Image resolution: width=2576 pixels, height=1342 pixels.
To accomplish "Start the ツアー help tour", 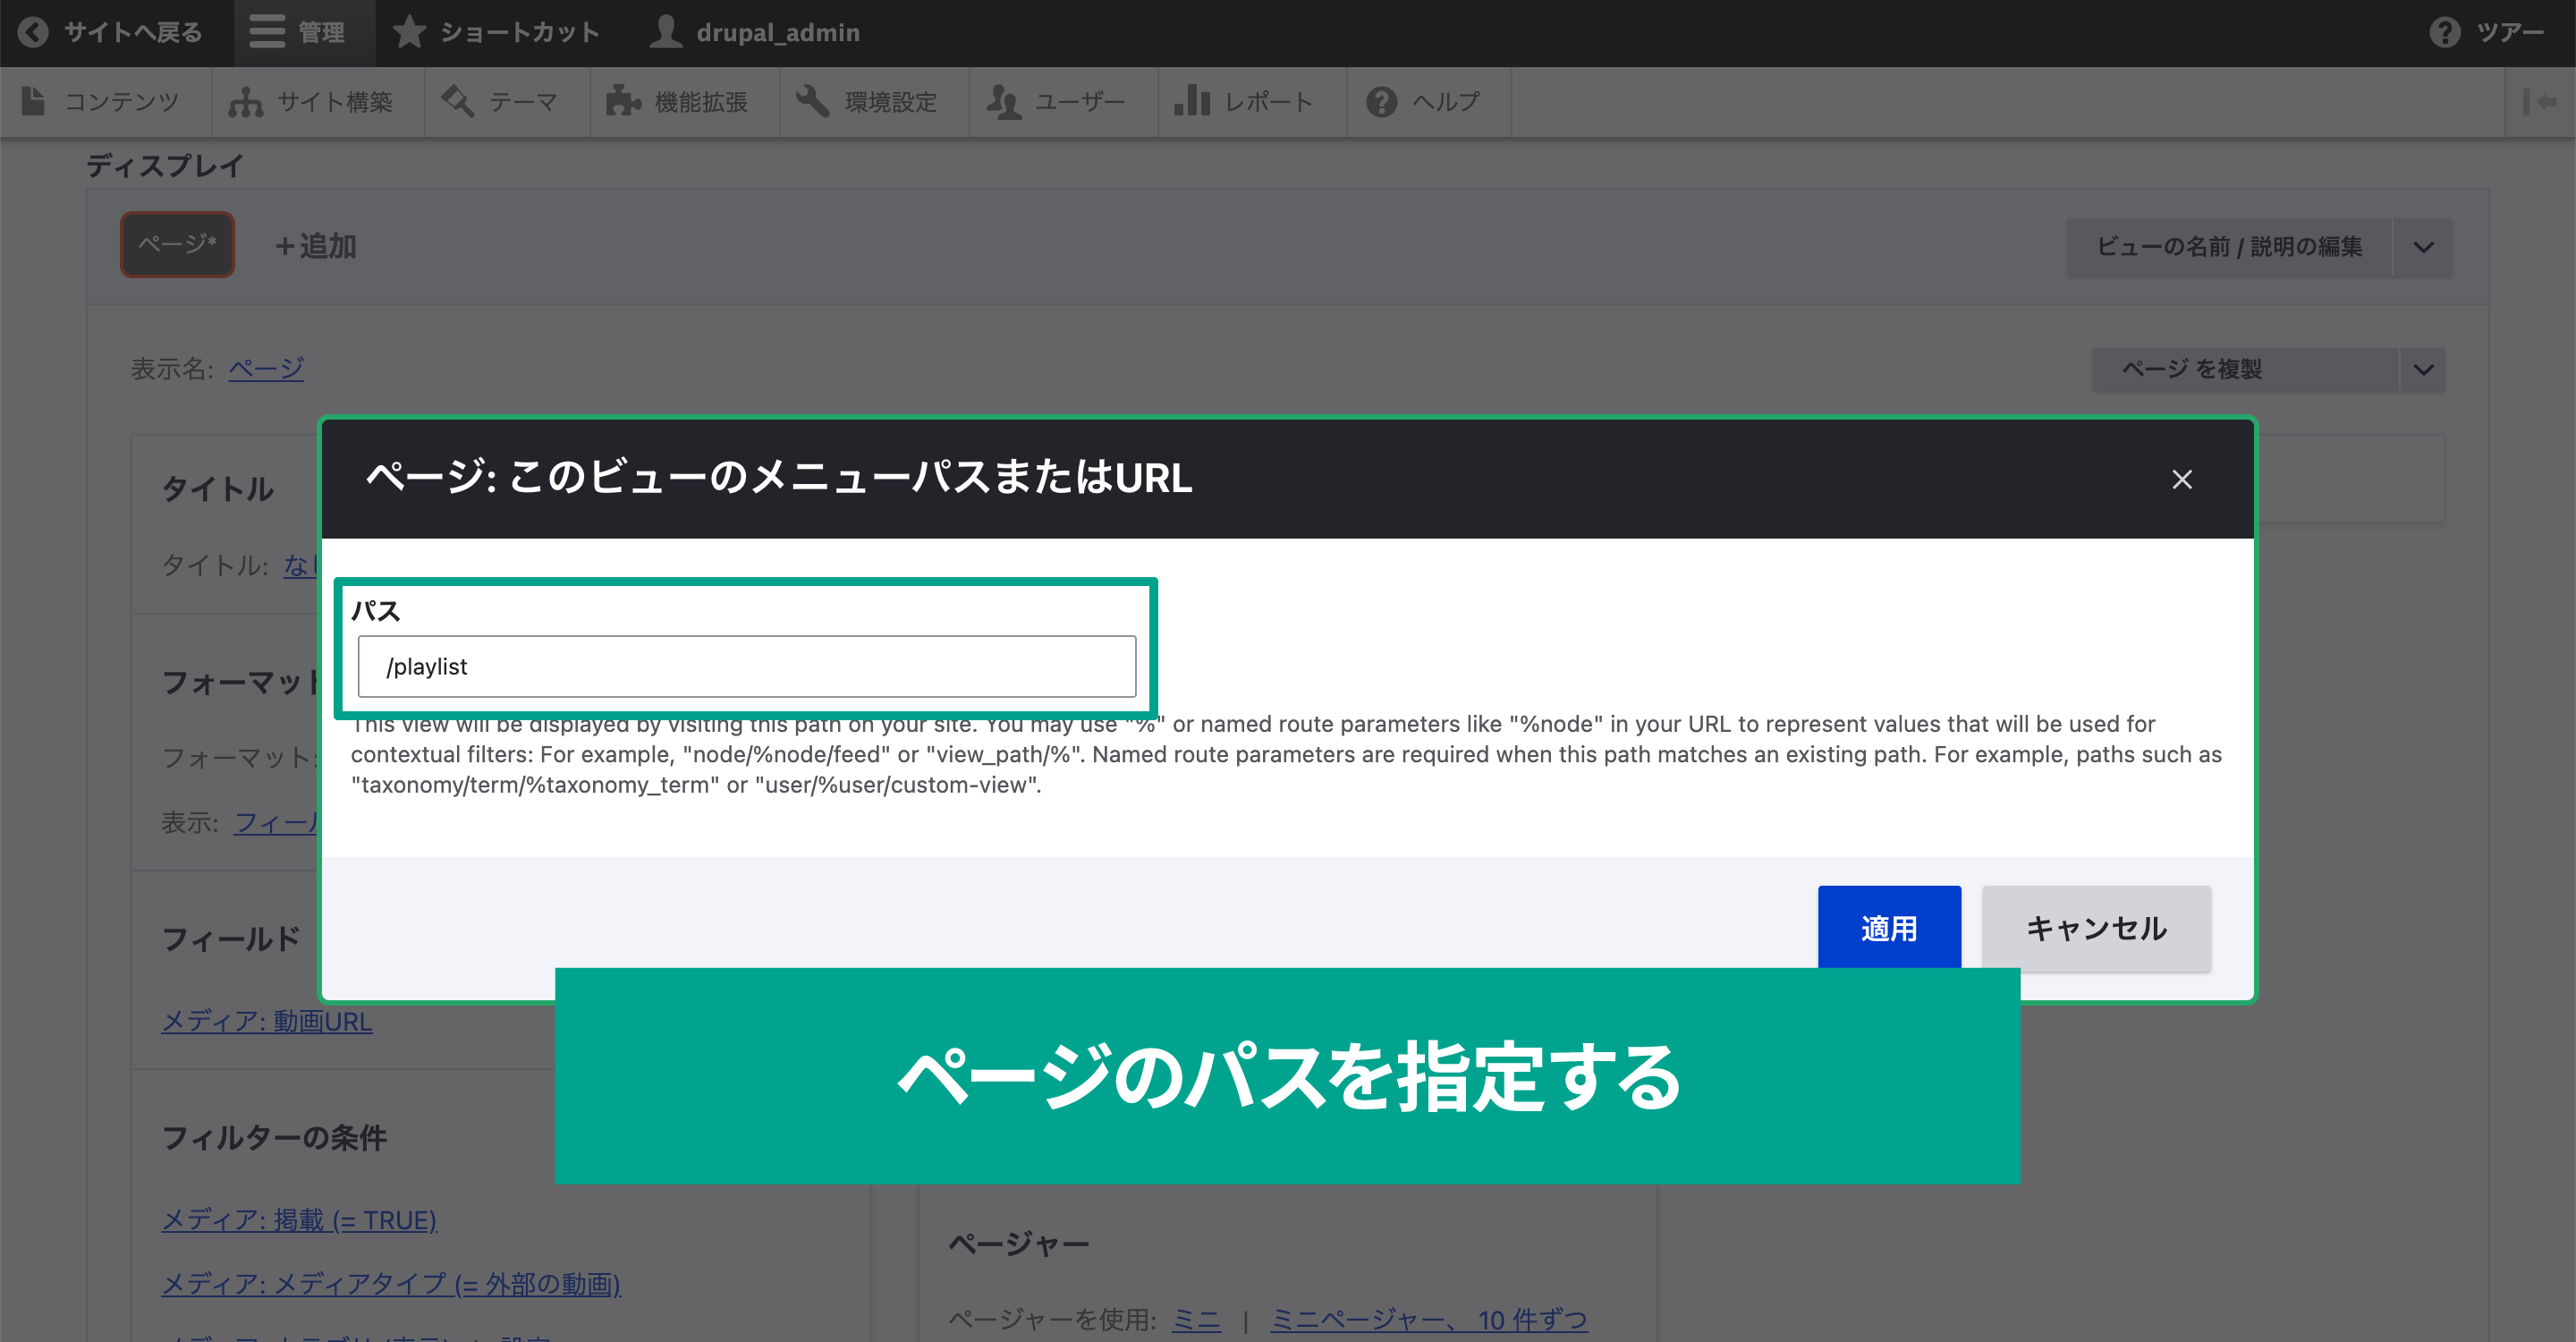I will pyautogui.click(x=2488, y=32).
